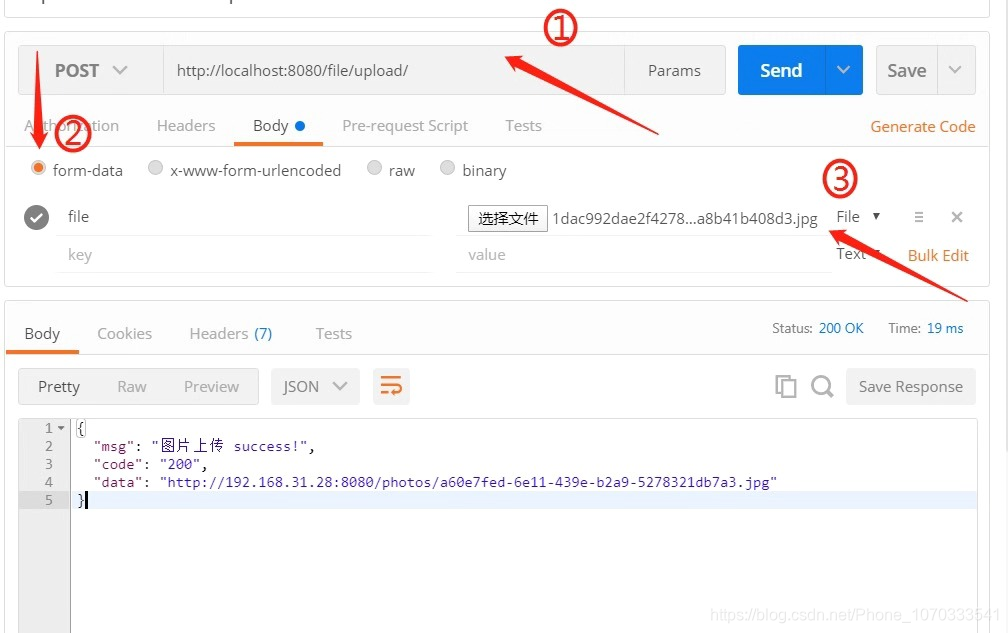Click Bulk Edit on the form-data table
The image size is (1008, 633).
(937, 255)
